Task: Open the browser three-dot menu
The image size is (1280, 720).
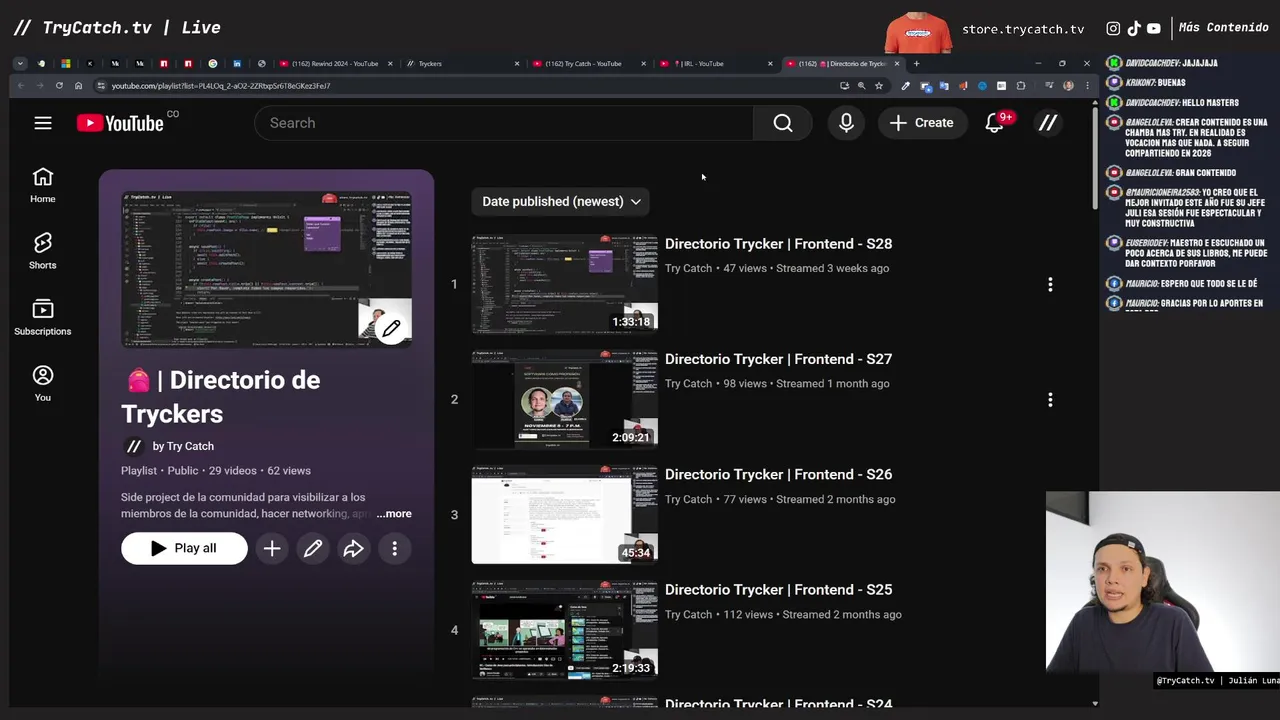Action: (x=1087, y=86)
